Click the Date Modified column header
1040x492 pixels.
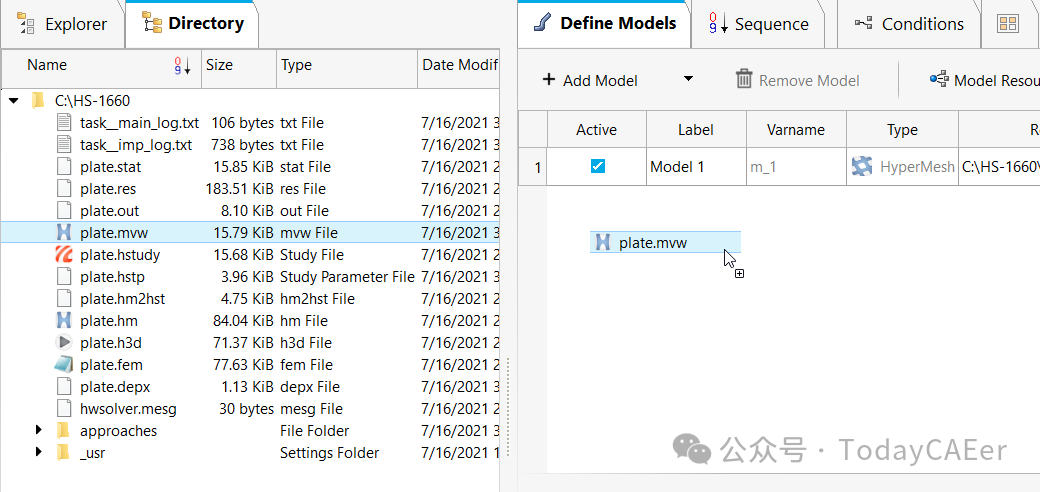coord(459,65)
